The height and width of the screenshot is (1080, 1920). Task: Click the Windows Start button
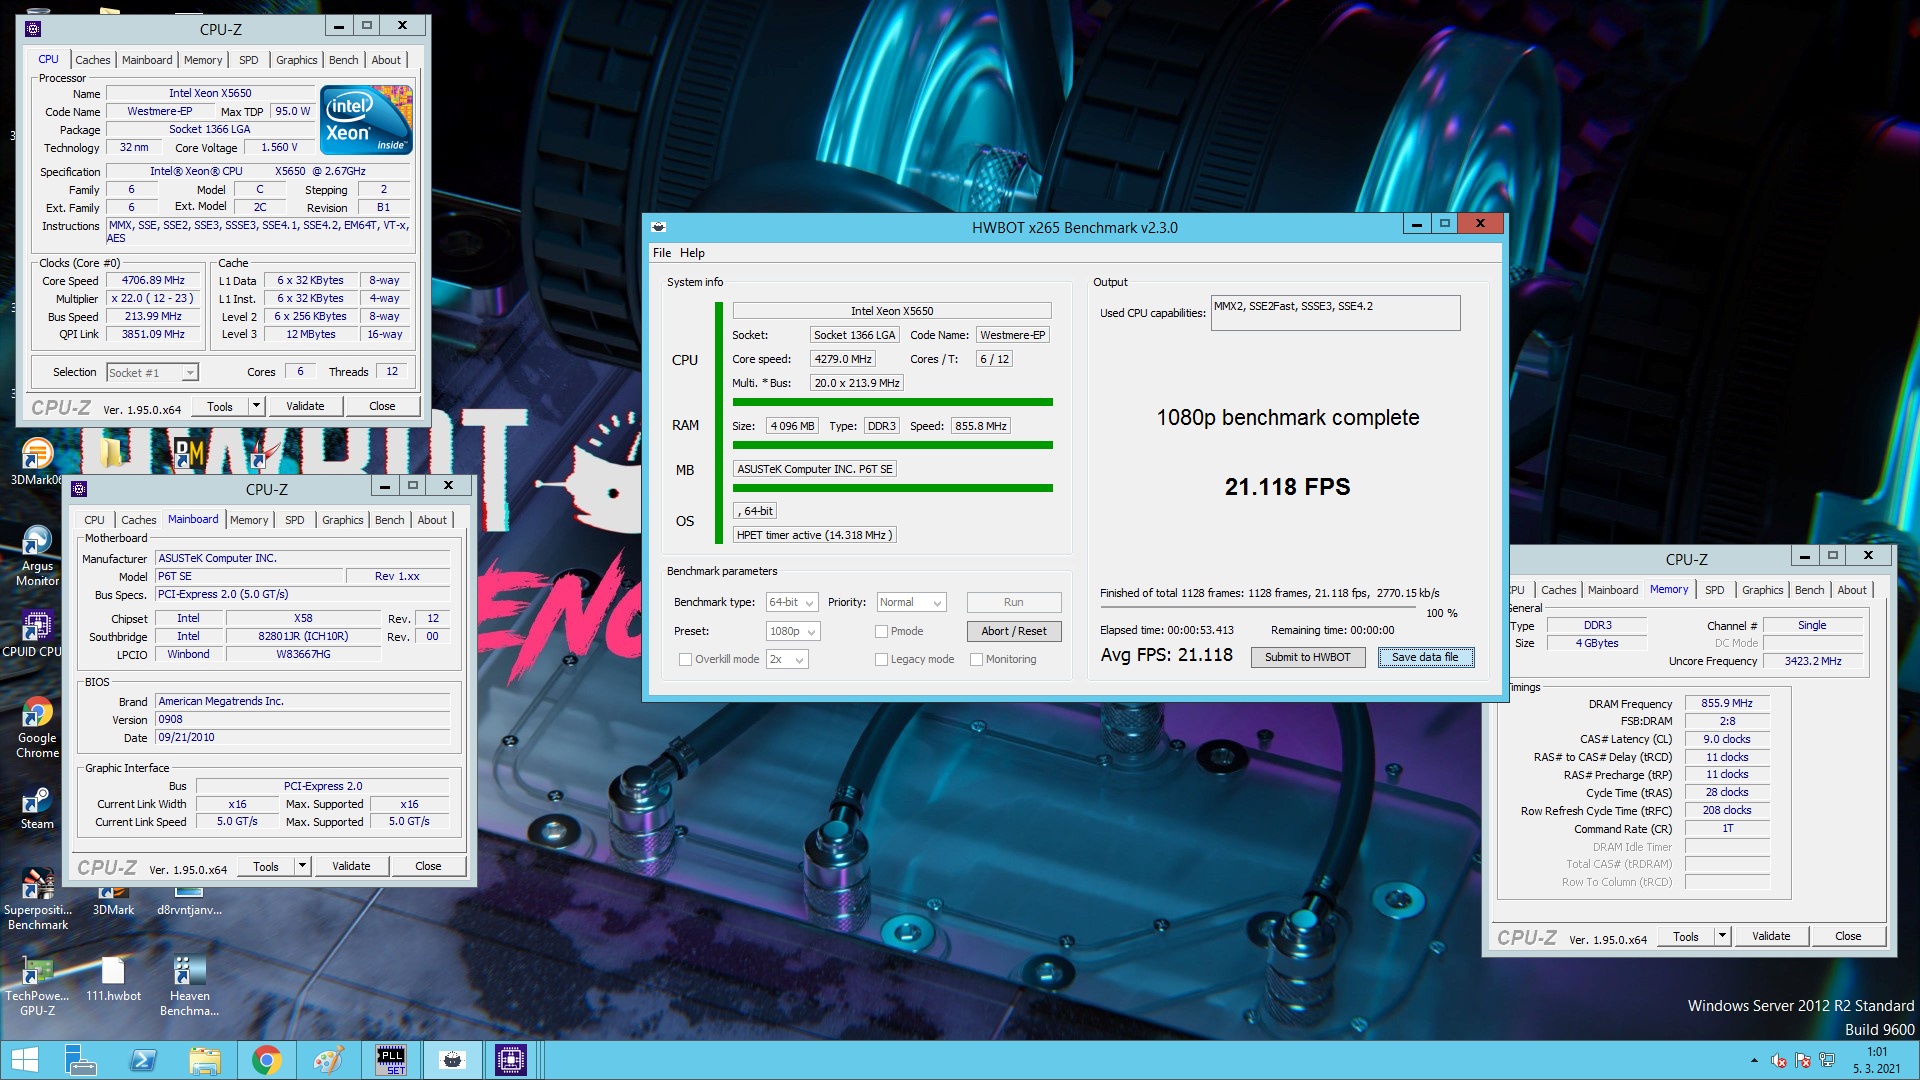click(25, 1060)
